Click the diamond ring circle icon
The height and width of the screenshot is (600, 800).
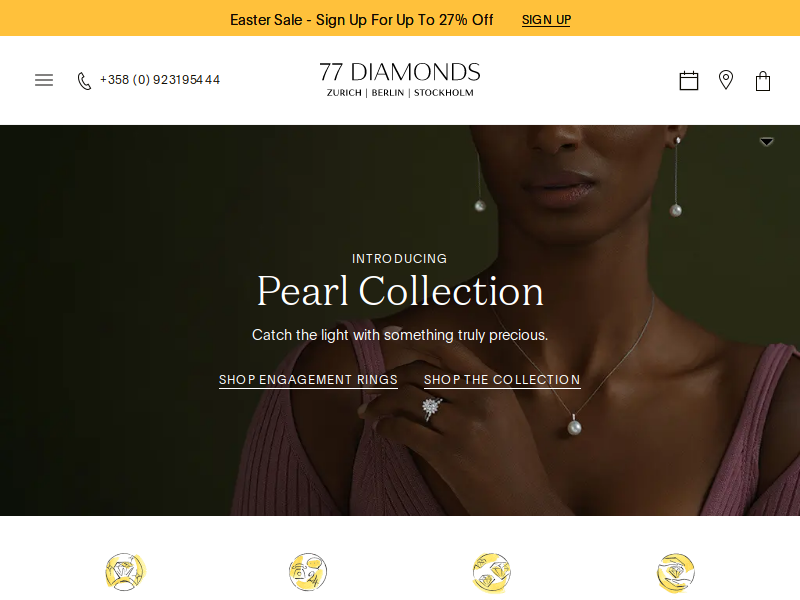(125, 572)
